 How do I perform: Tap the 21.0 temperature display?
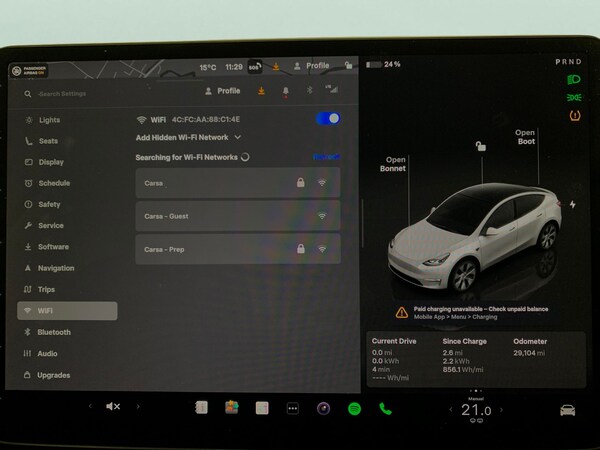[476, 410]
